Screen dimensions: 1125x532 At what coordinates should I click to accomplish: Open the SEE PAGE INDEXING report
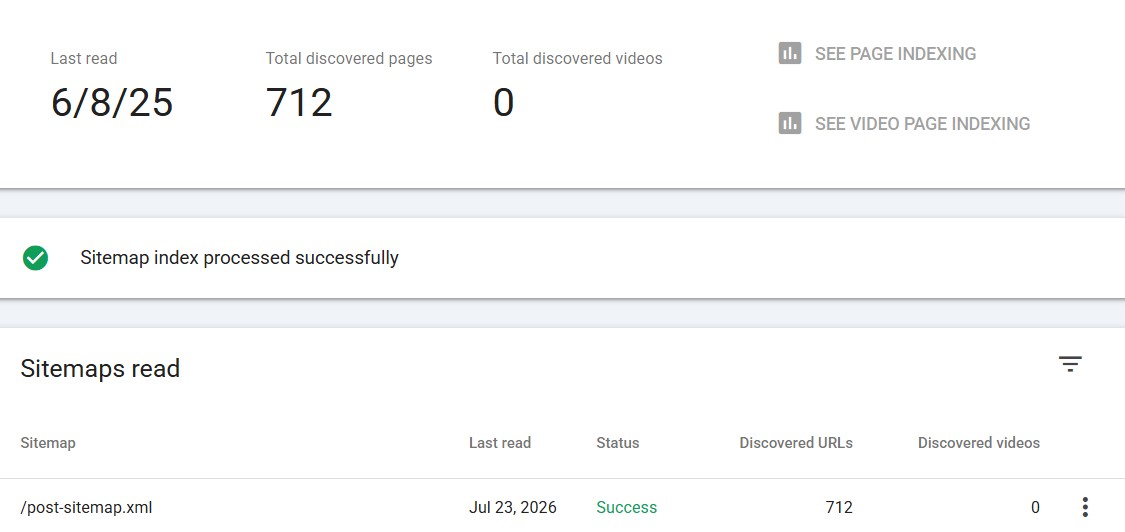tap(895, 54)
